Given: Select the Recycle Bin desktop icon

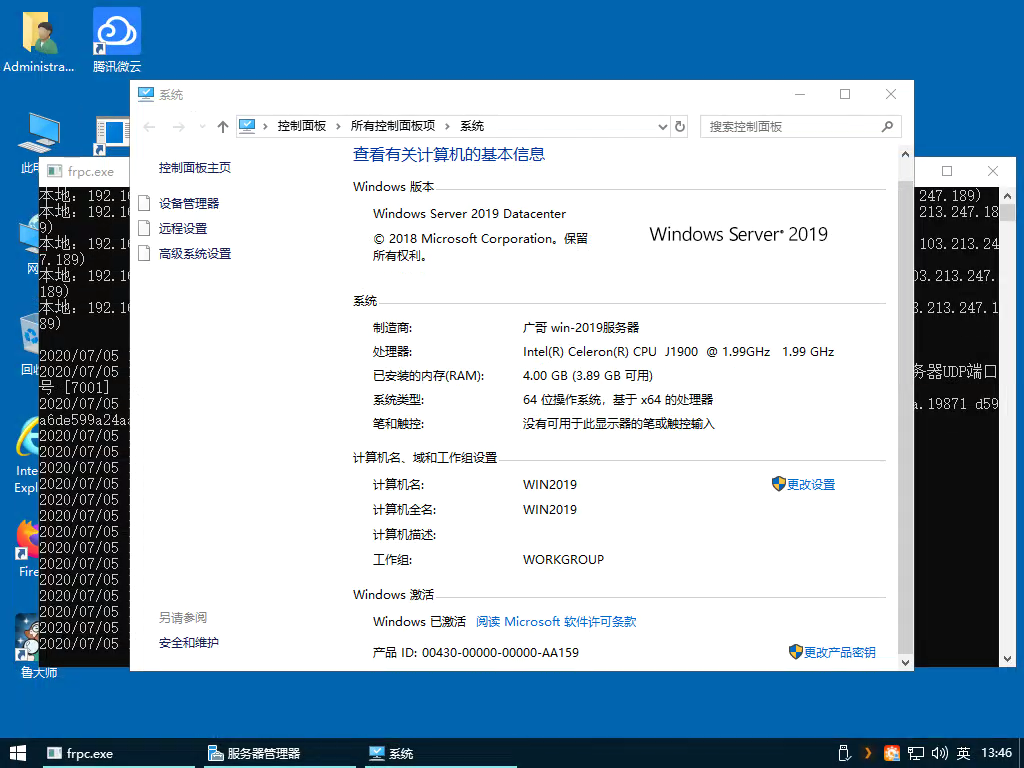Looking at the screenshot, I should [29, 345].
